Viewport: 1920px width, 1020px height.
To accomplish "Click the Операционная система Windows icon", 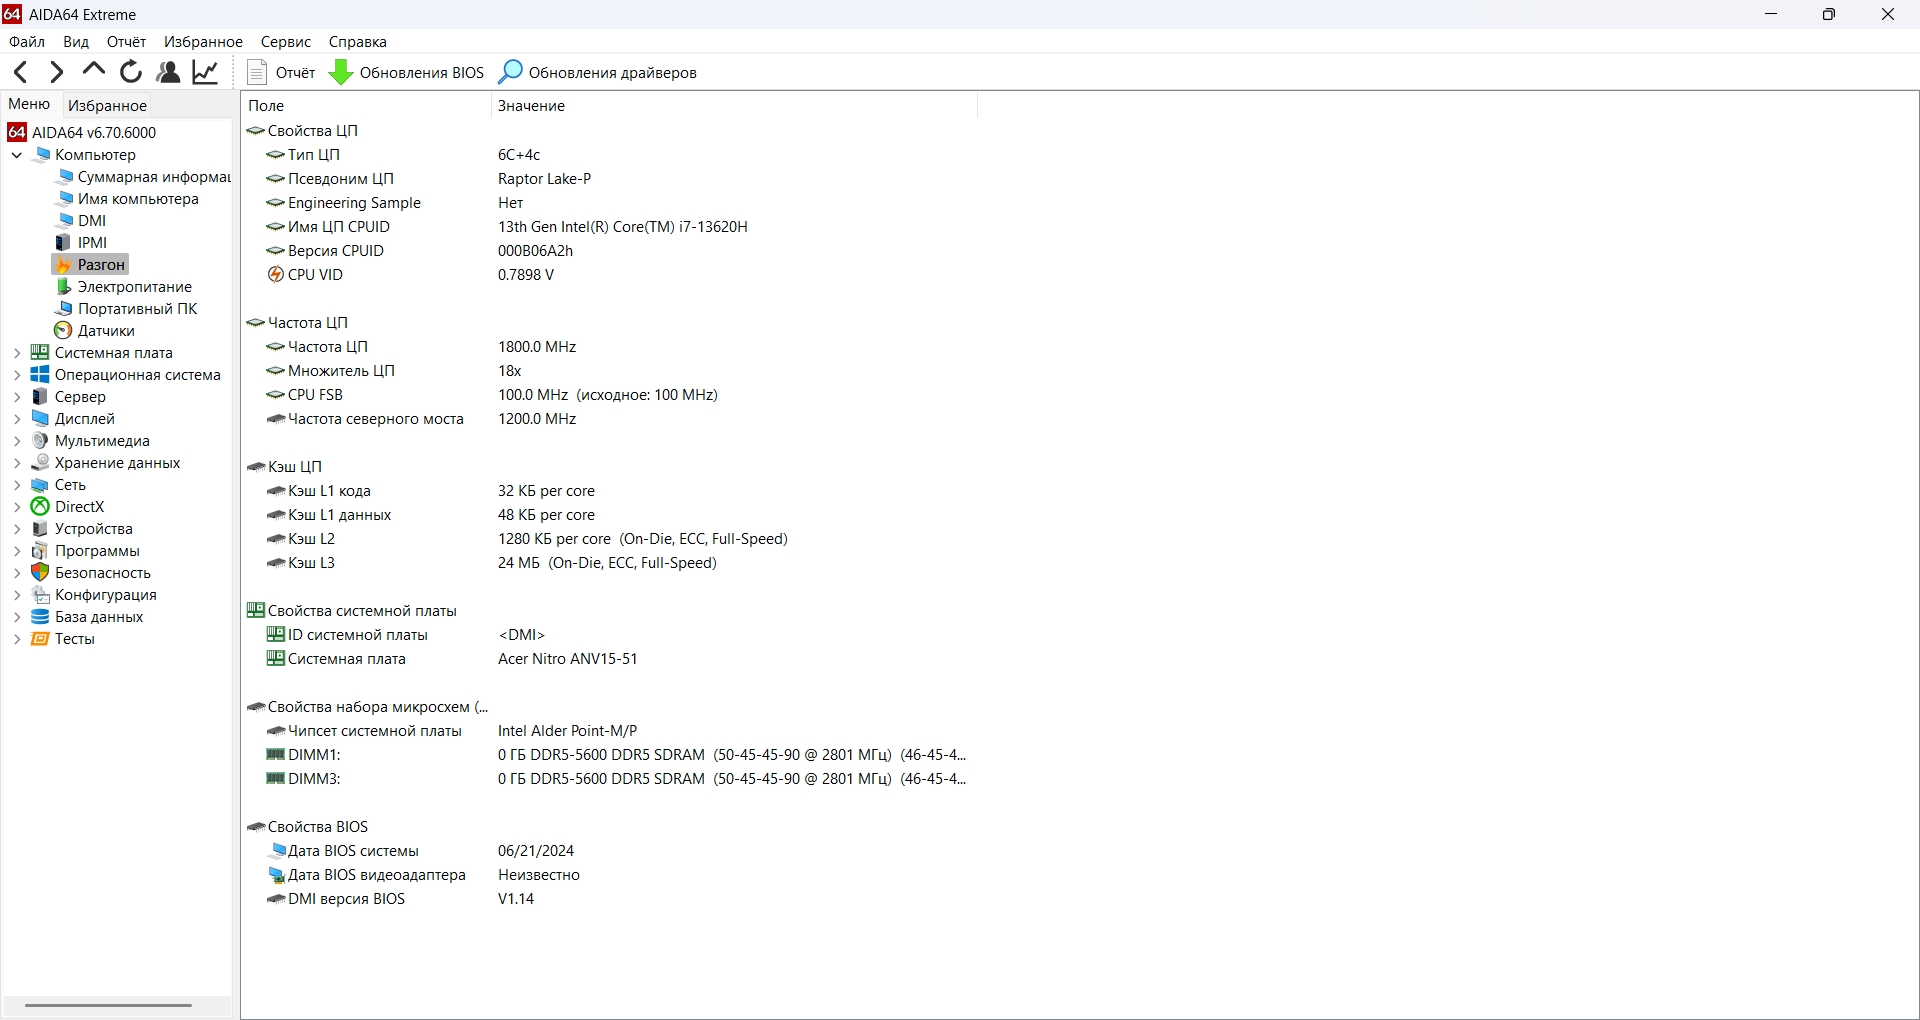I will [x=40, y=375].
